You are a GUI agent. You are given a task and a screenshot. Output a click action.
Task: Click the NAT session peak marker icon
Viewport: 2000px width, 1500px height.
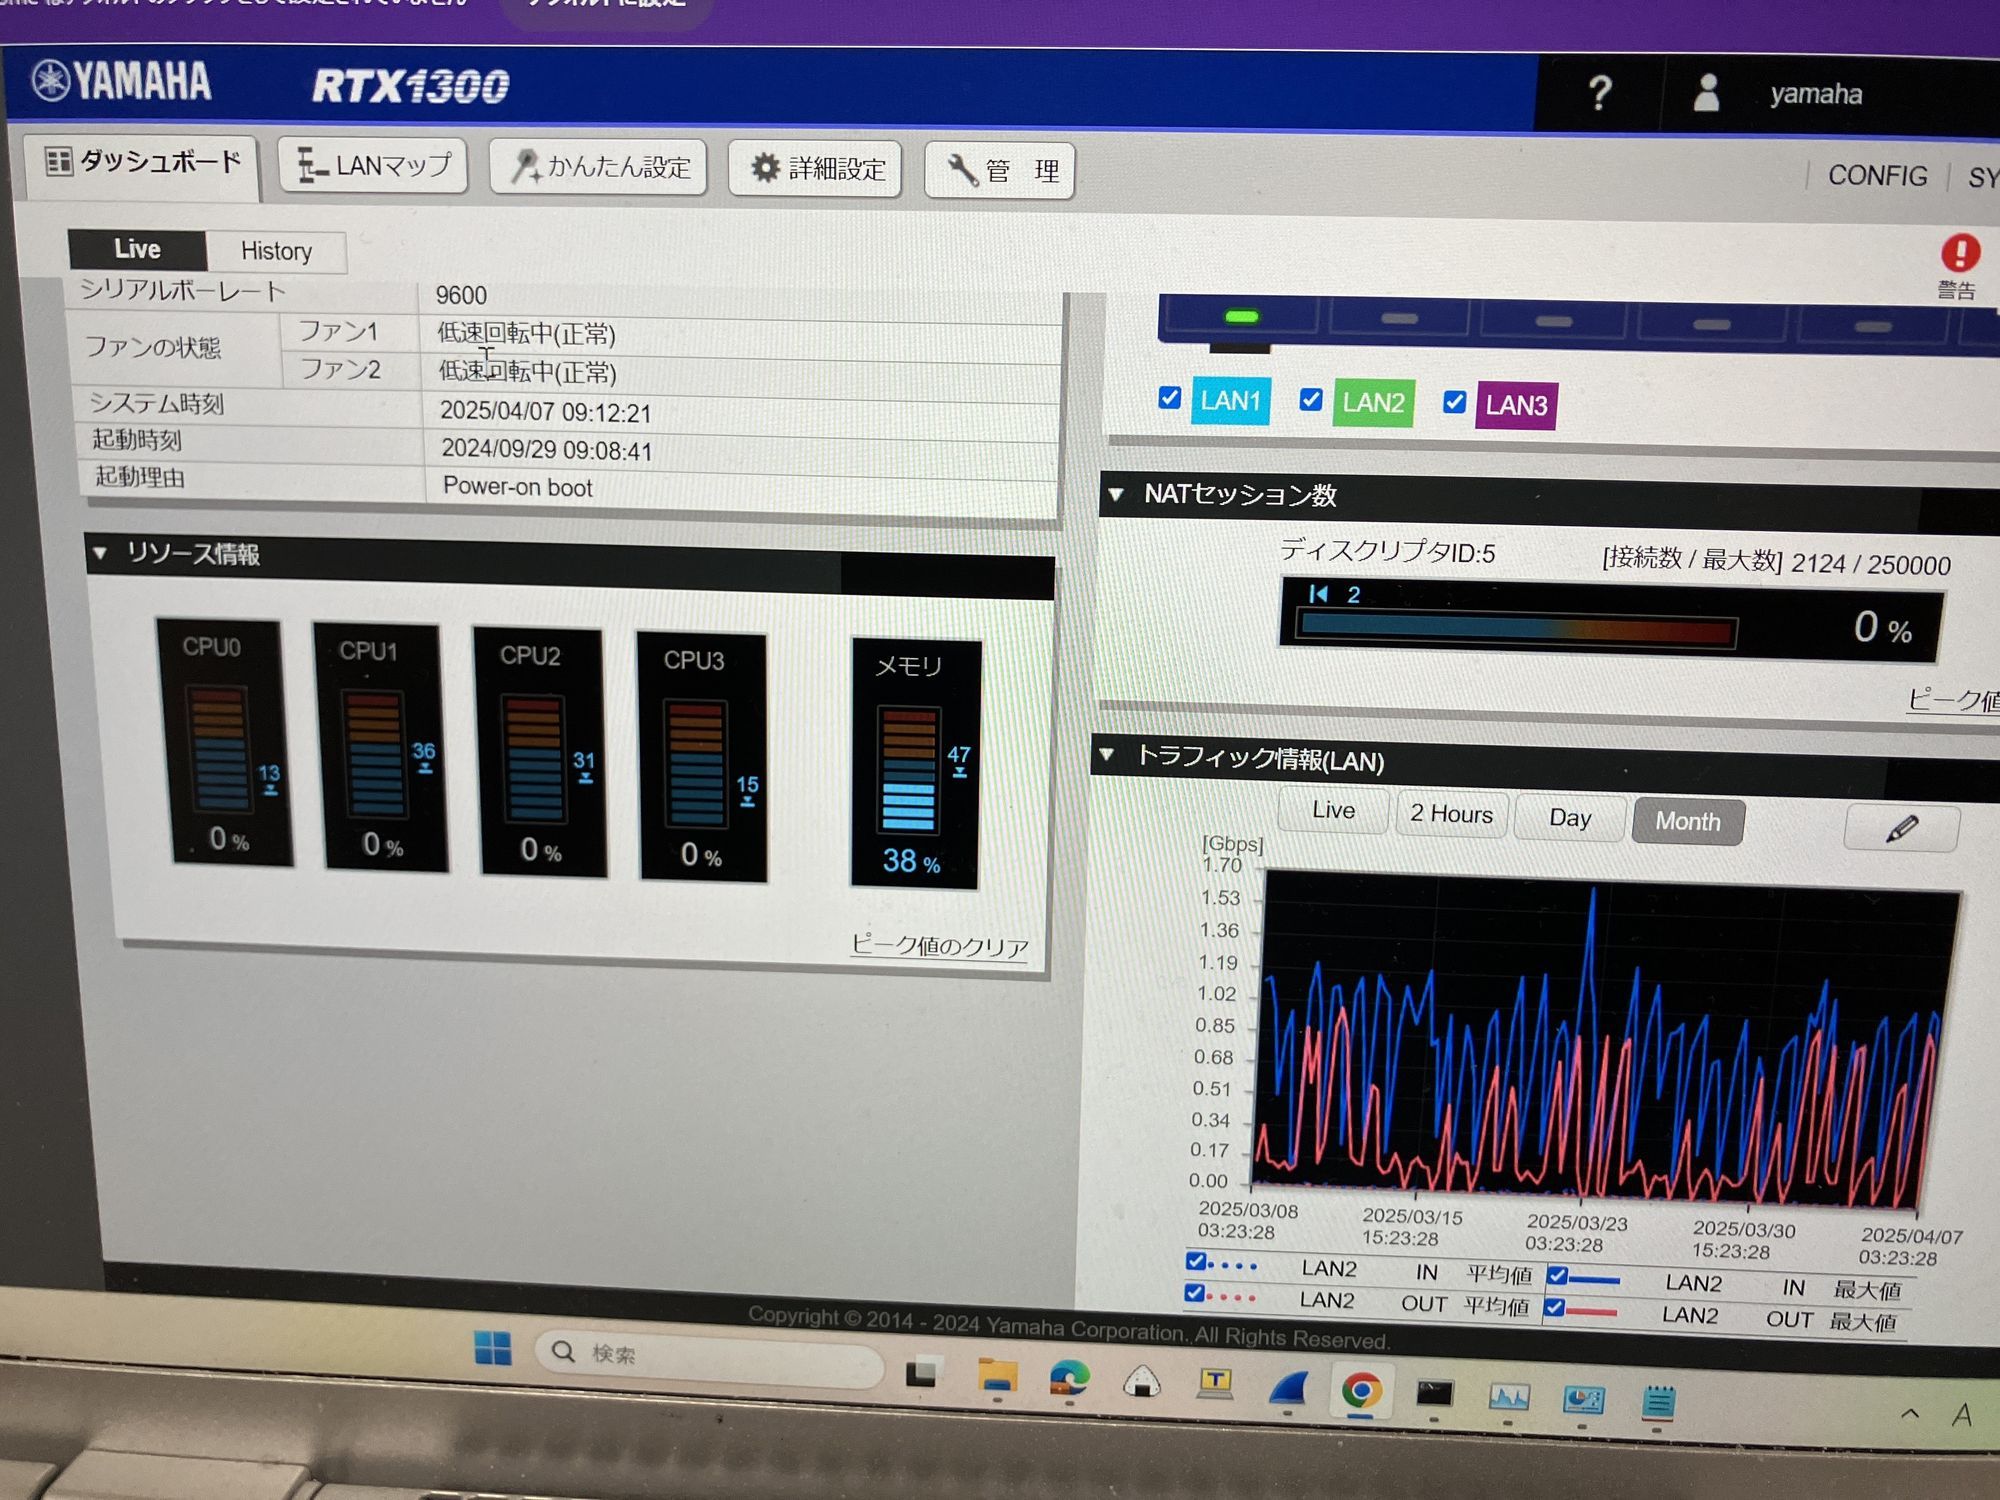(1319, 594)
